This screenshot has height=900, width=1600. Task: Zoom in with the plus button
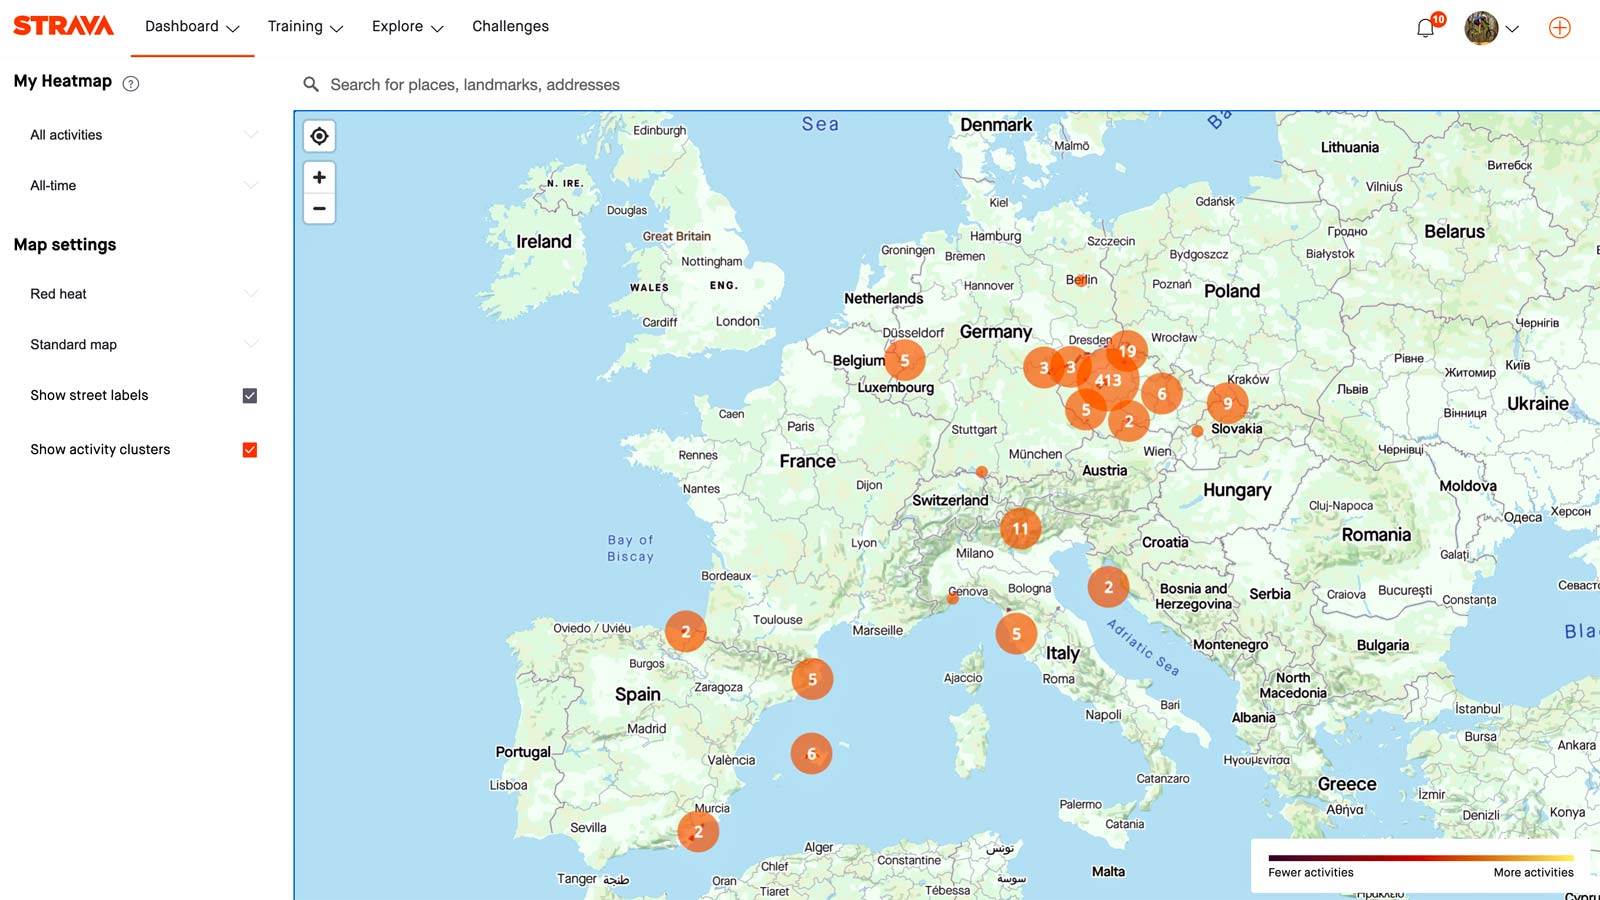[x=319, y=177]
